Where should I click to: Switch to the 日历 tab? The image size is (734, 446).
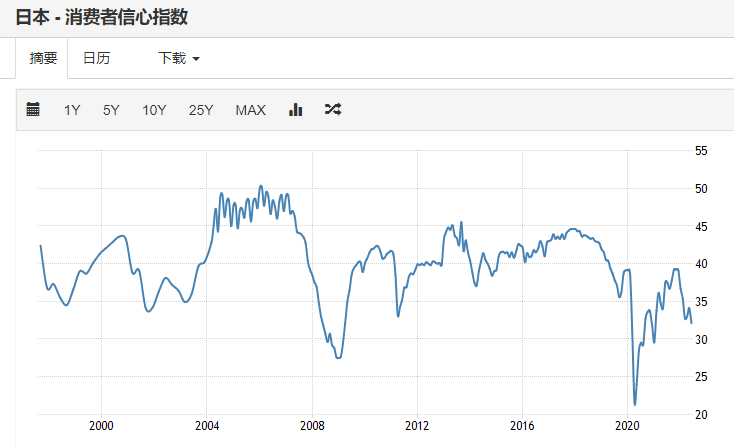96,58
